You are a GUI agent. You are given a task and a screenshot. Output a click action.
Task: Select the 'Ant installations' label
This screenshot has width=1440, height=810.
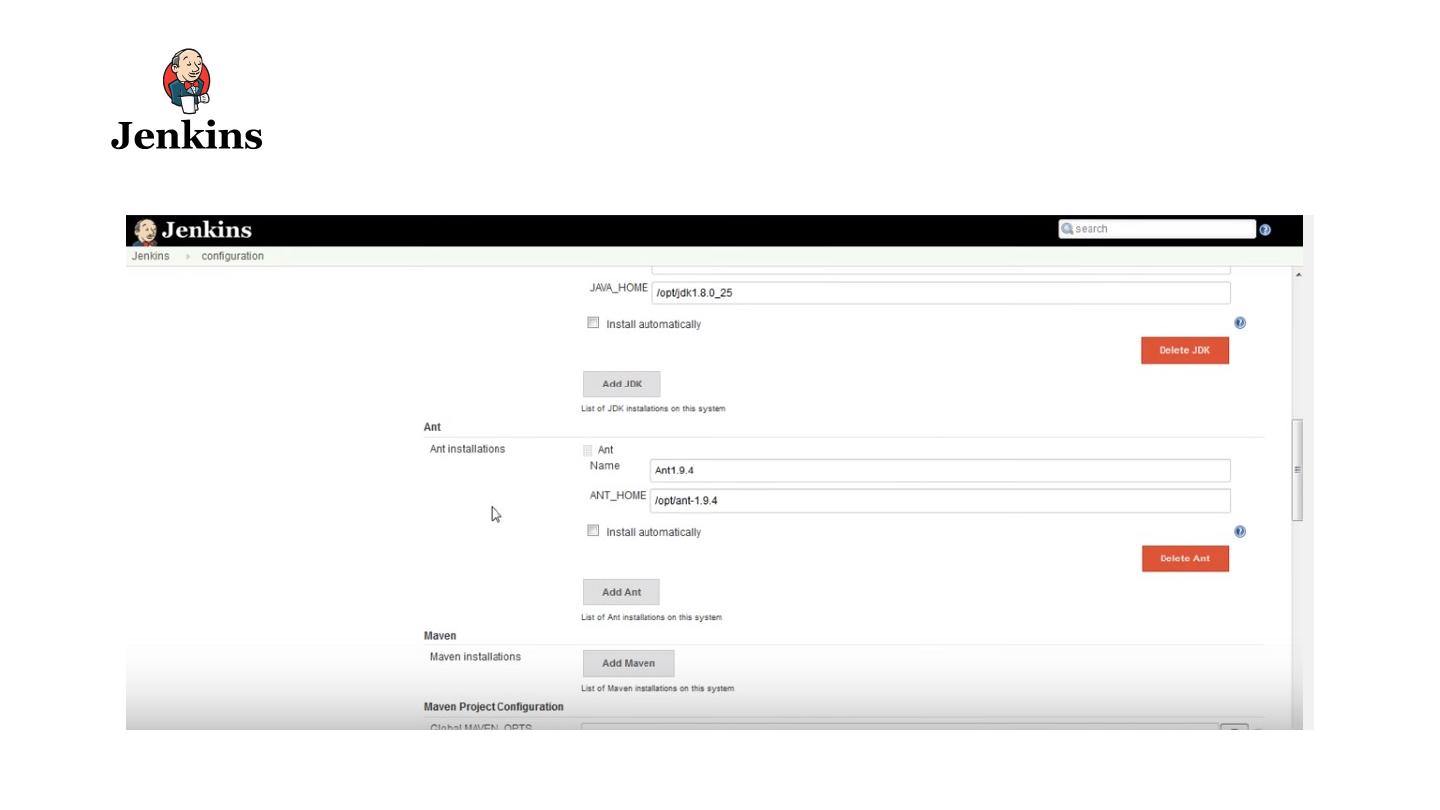click(x=467, y=449)
